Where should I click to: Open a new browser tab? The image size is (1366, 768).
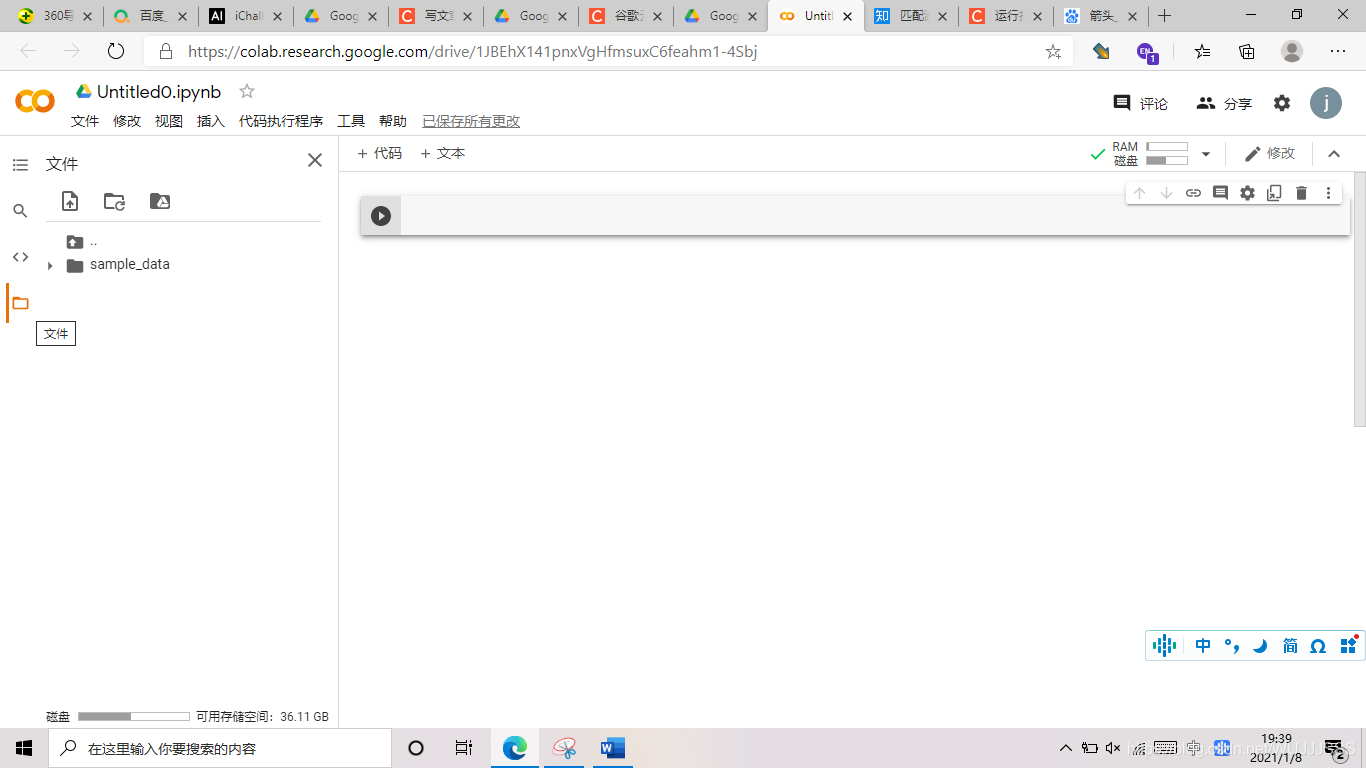1164,16
